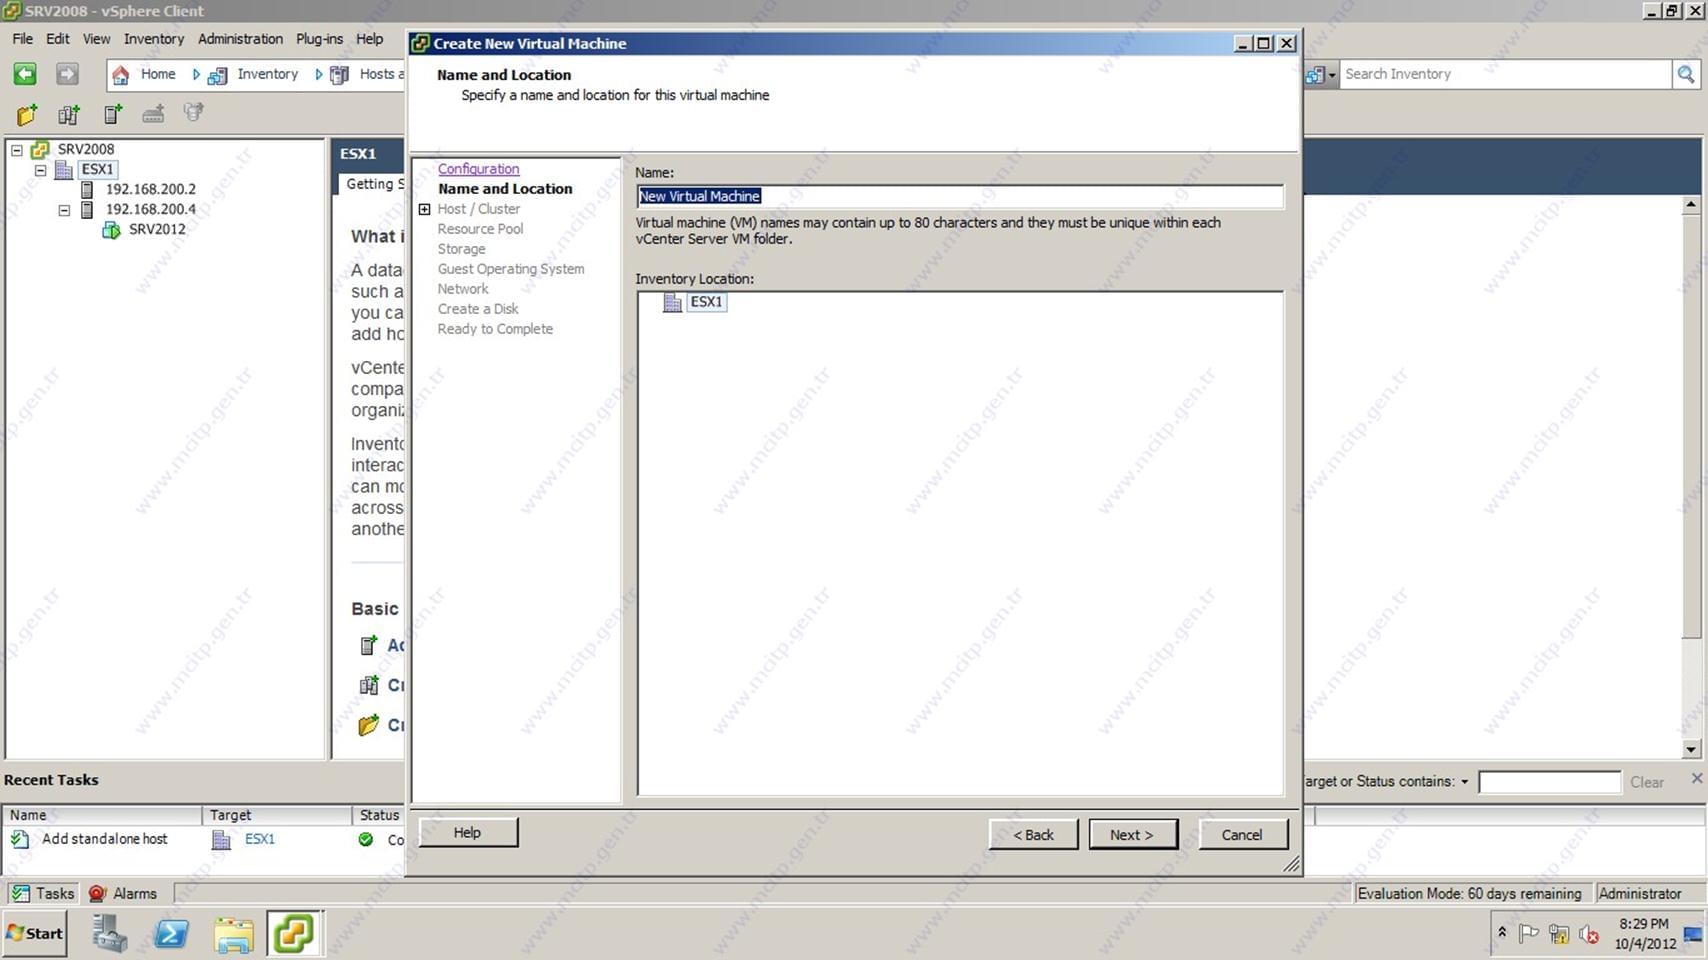This screenshot has width=1708, height=960.
Task: Click the Clear filter button
Action: coord(1647,782)
